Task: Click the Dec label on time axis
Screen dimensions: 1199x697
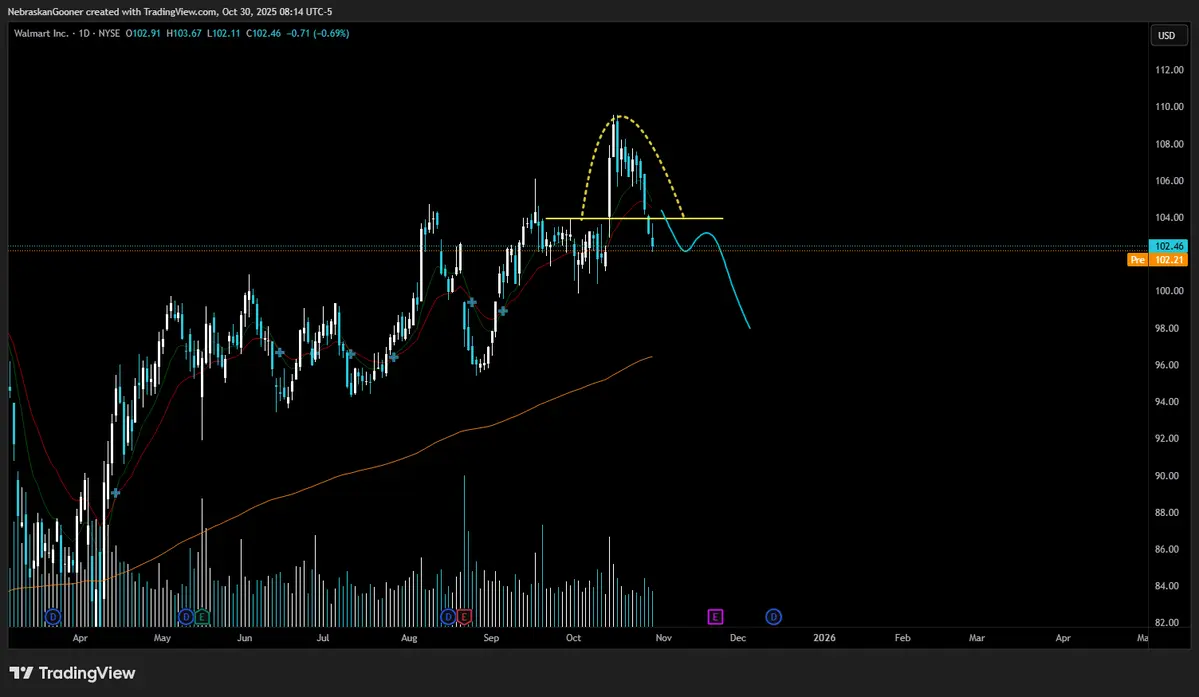Action: (x=738, y=637)
